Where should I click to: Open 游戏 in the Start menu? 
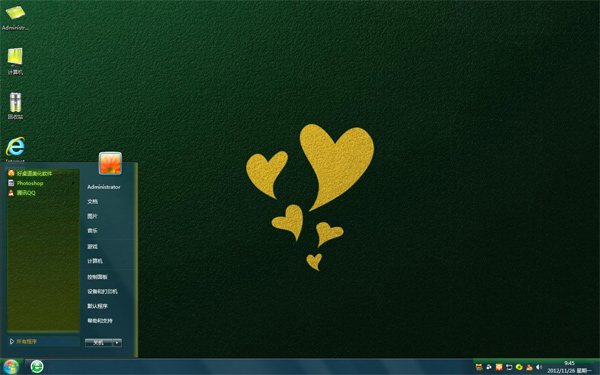92,246
